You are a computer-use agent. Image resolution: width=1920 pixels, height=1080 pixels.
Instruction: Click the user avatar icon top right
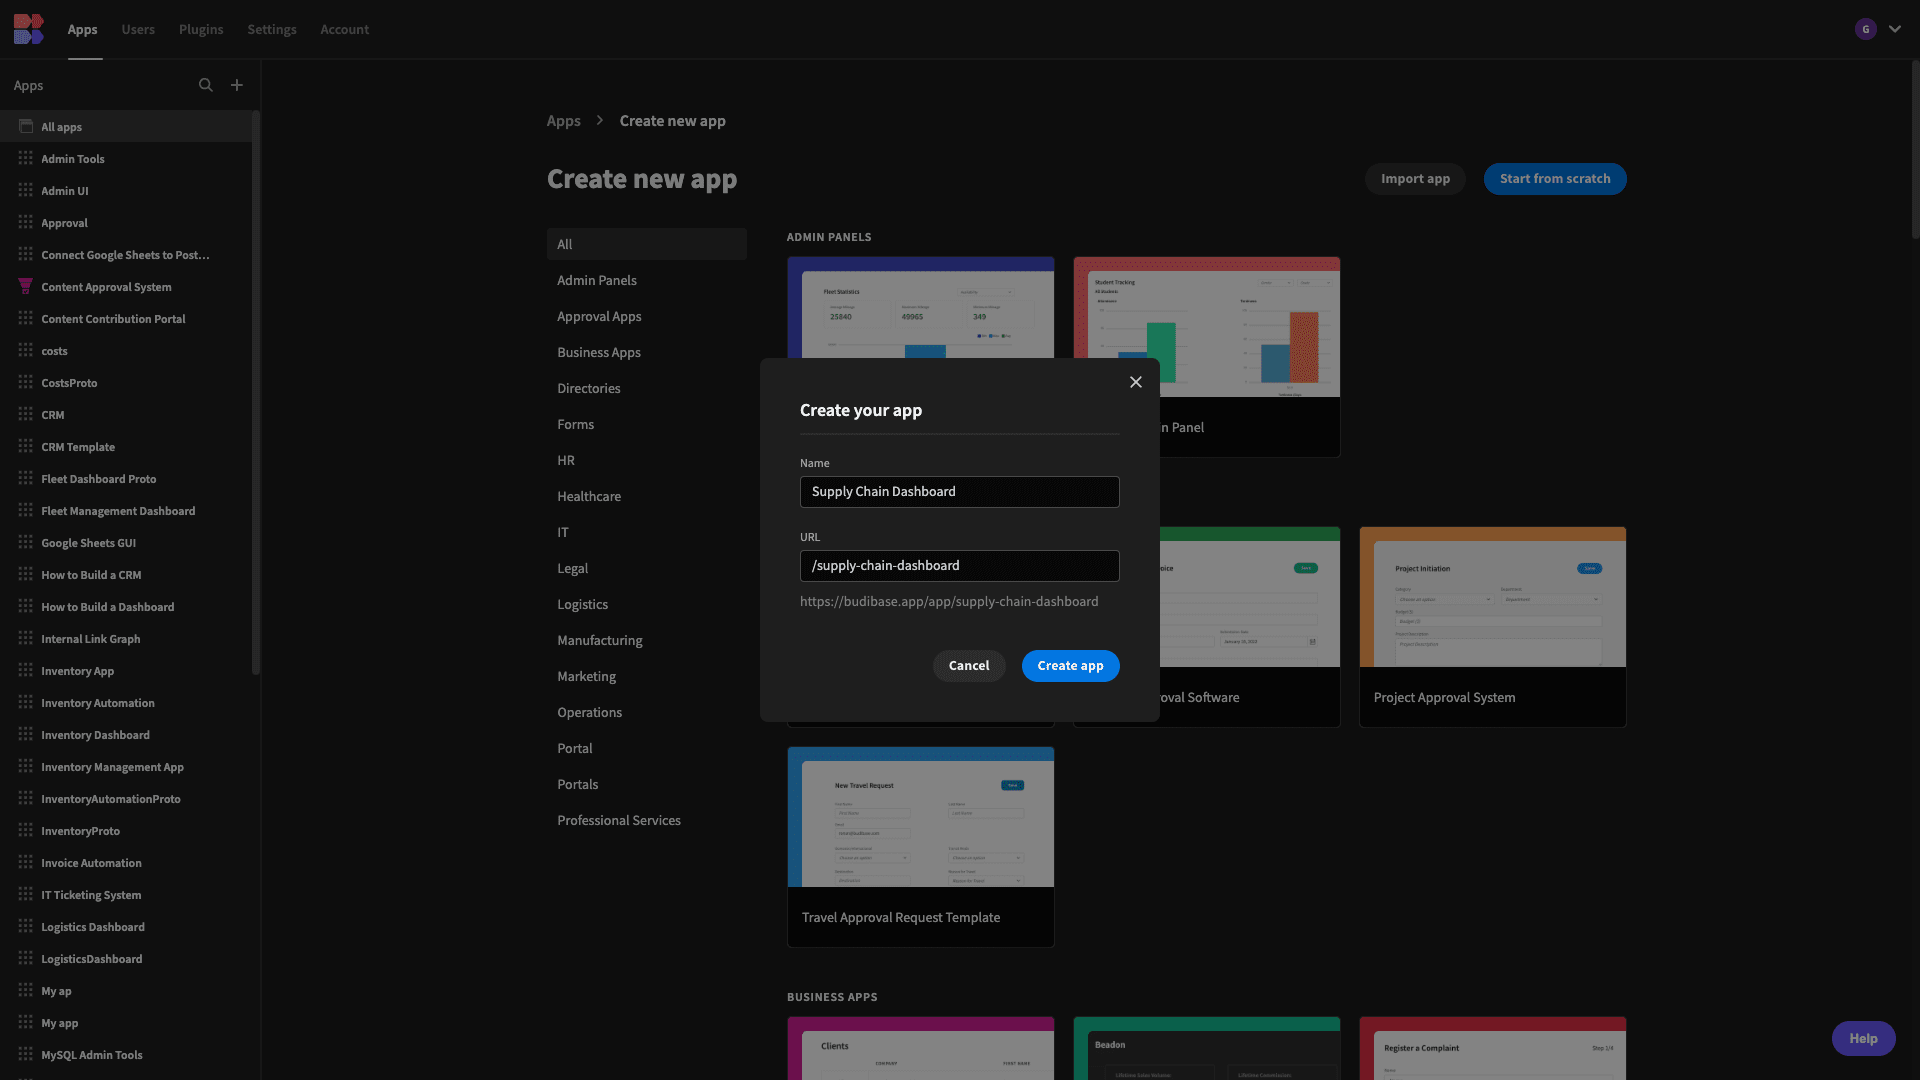click(1867, 29)
